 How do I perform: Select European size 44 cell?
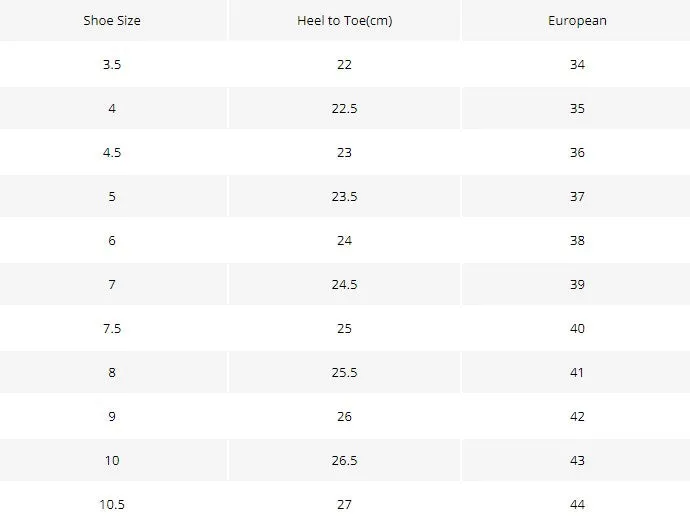tap(577, 504)
